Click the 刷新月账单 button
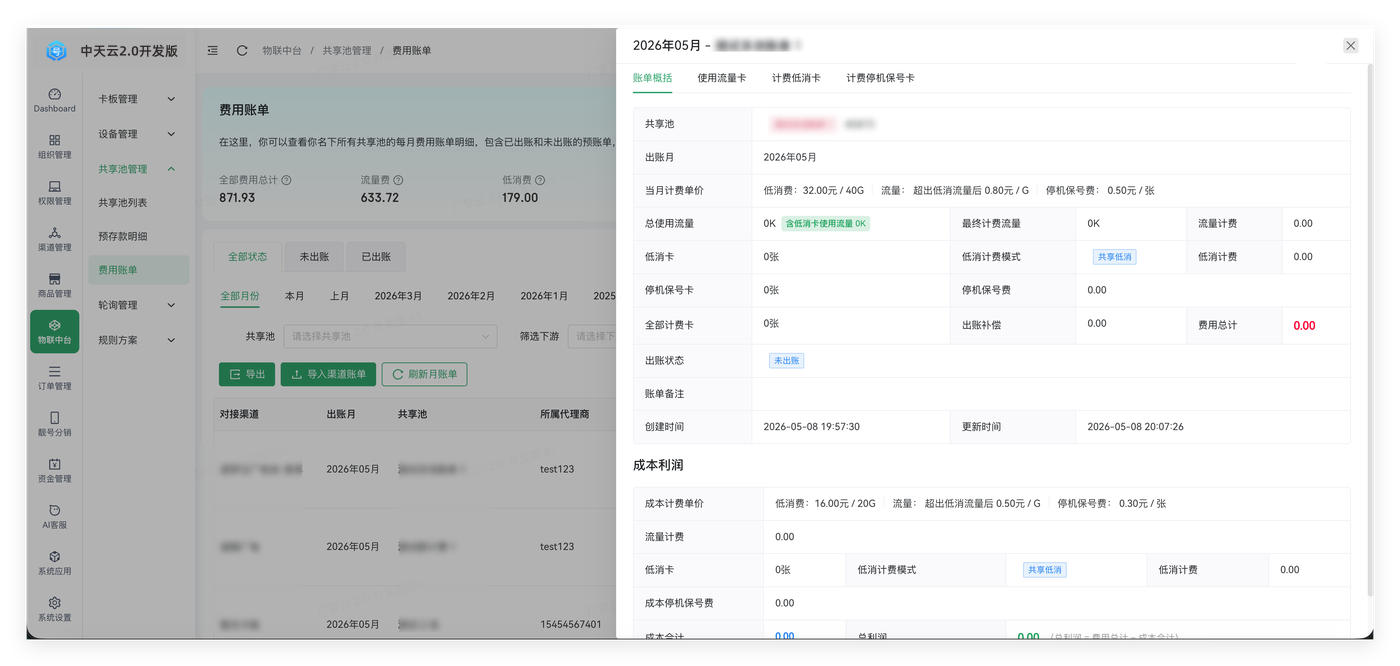This screenshot has height=666, width=1400. (424, 374)
